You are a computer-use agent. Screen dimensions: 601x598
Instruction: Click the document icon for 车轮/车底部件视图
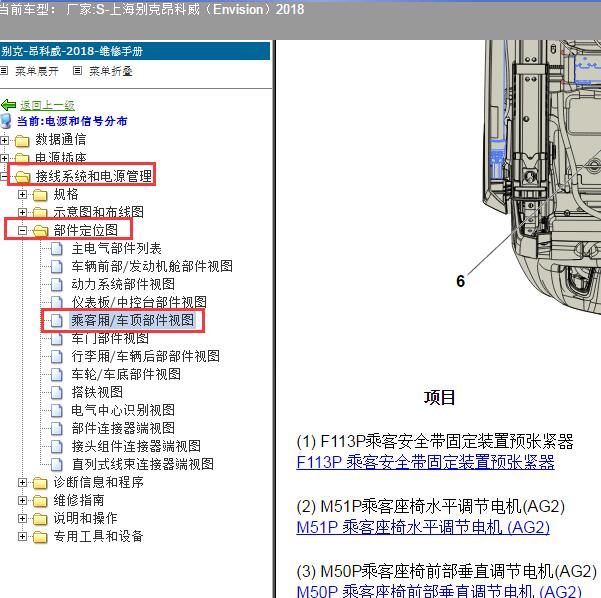(x=57, y=375)
